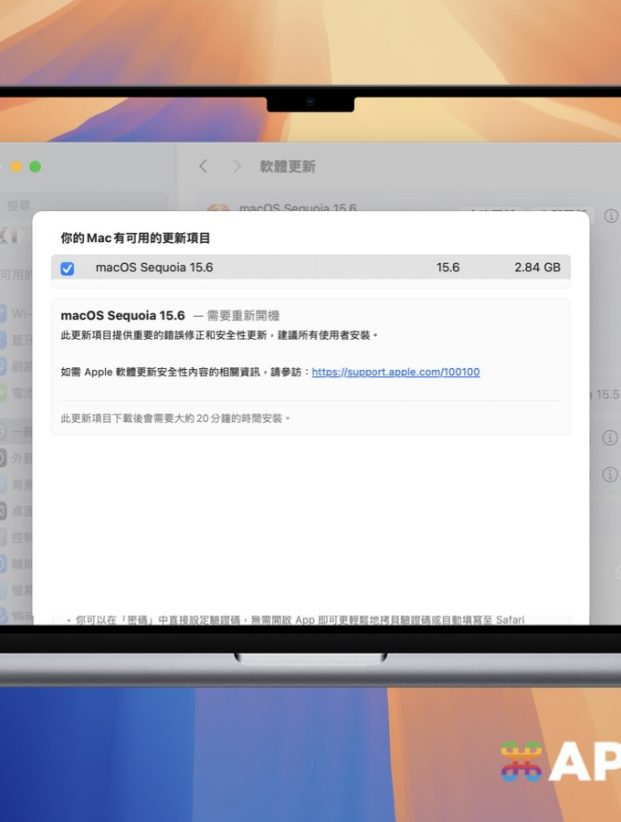Click the lowest info icon on right edge
Image resolution: width=621 pixels, height=822 pixels.
point(610,474)
